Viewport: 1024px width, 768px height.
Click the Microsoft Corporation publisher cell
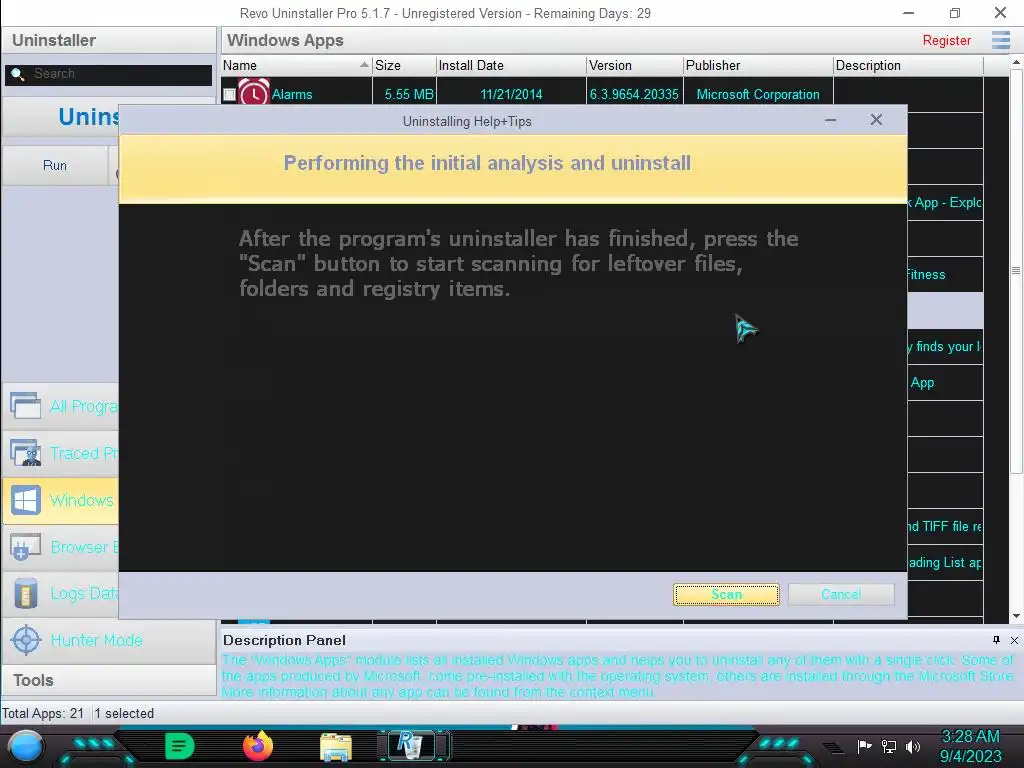758,95
